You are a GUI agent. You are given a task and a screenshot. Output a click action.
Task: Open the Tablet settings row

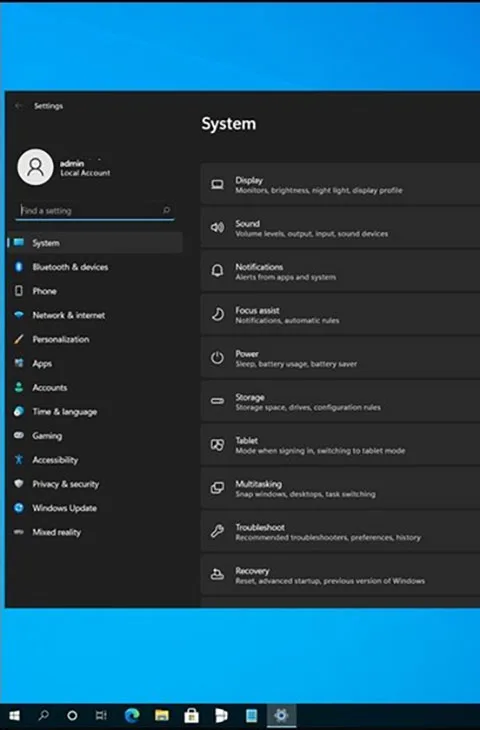click(x=340, y=445)
